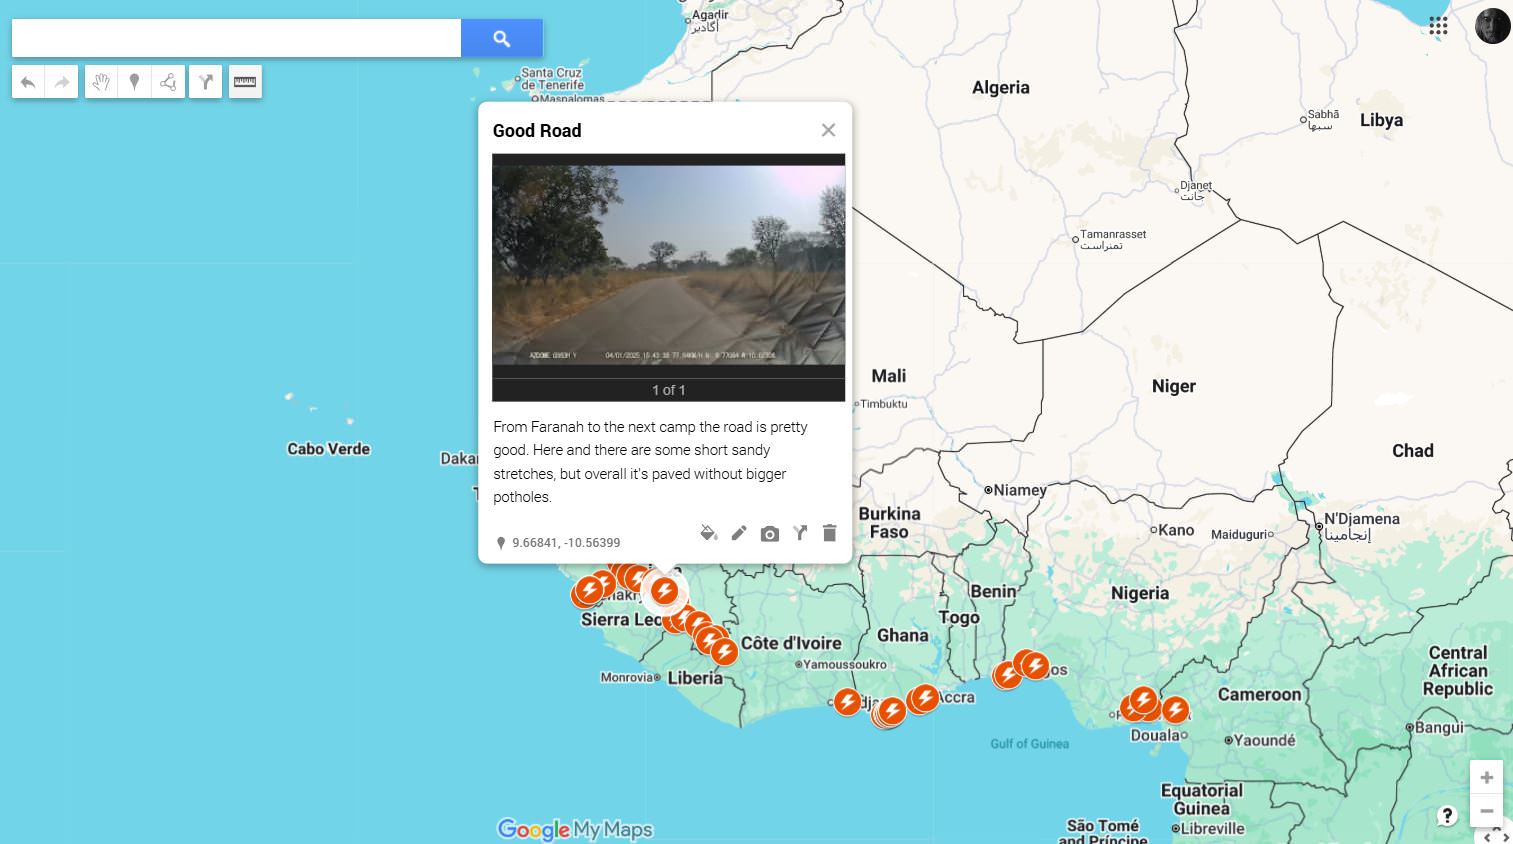Click the Add directions toolbar button
This screenshot has width=1513, height=844.
coord(205,82)
